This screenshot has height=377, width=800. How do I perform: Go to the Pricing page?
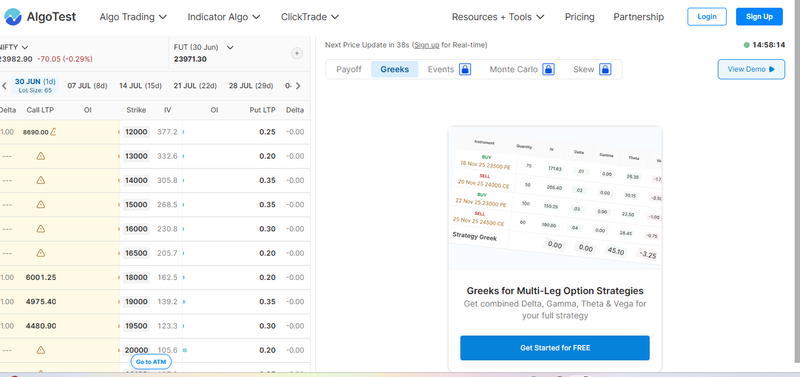(x=580, y=17)
